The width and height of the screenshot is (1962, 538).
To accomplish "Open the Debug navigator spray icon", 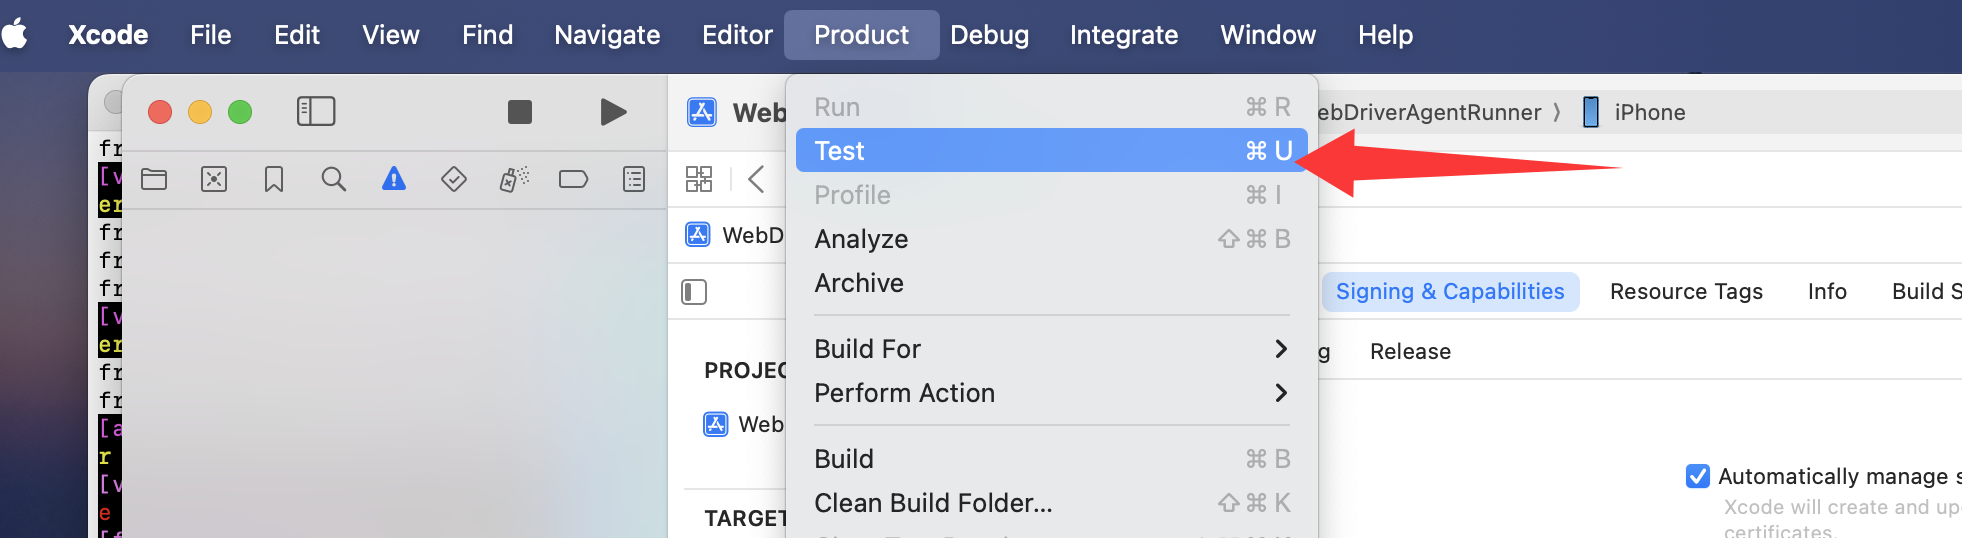I will 514,179.
